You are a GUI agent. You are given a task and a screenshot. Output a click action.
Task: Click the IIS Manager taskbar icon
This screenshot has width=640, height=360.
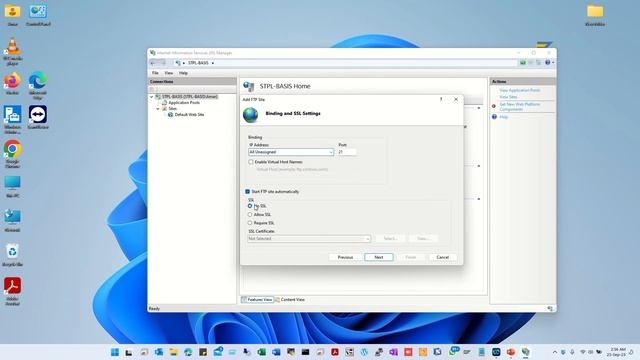coord(525,352)
